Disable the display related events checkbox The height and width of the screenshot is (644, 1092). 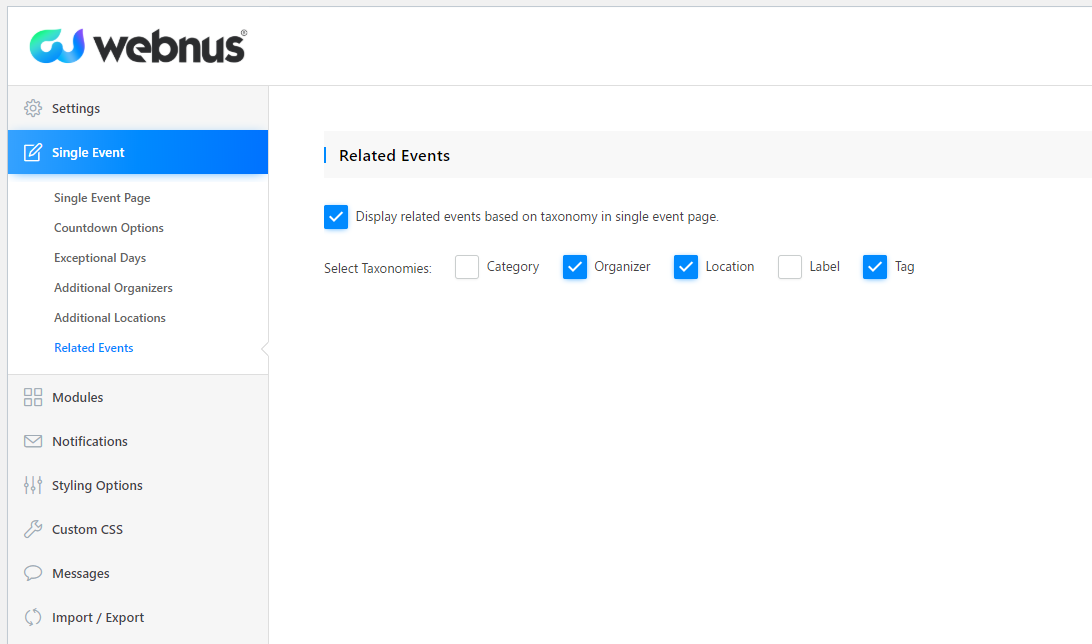(336, 217)
